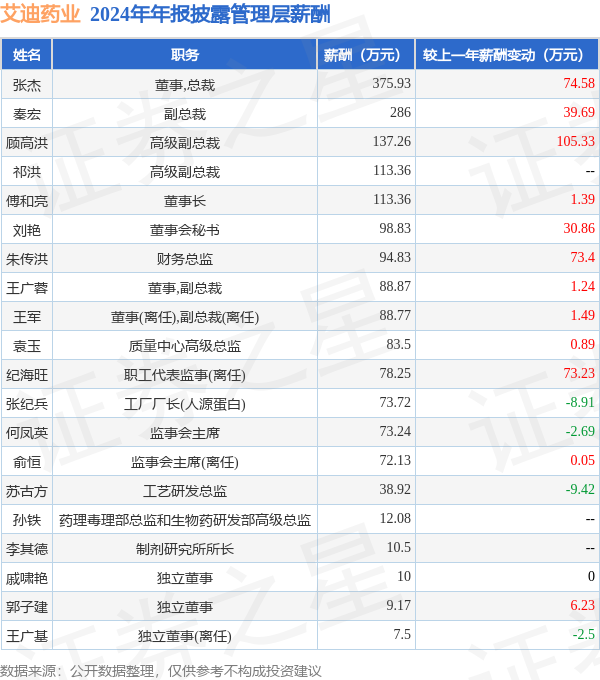Click the salary value 286

point(400,112)
